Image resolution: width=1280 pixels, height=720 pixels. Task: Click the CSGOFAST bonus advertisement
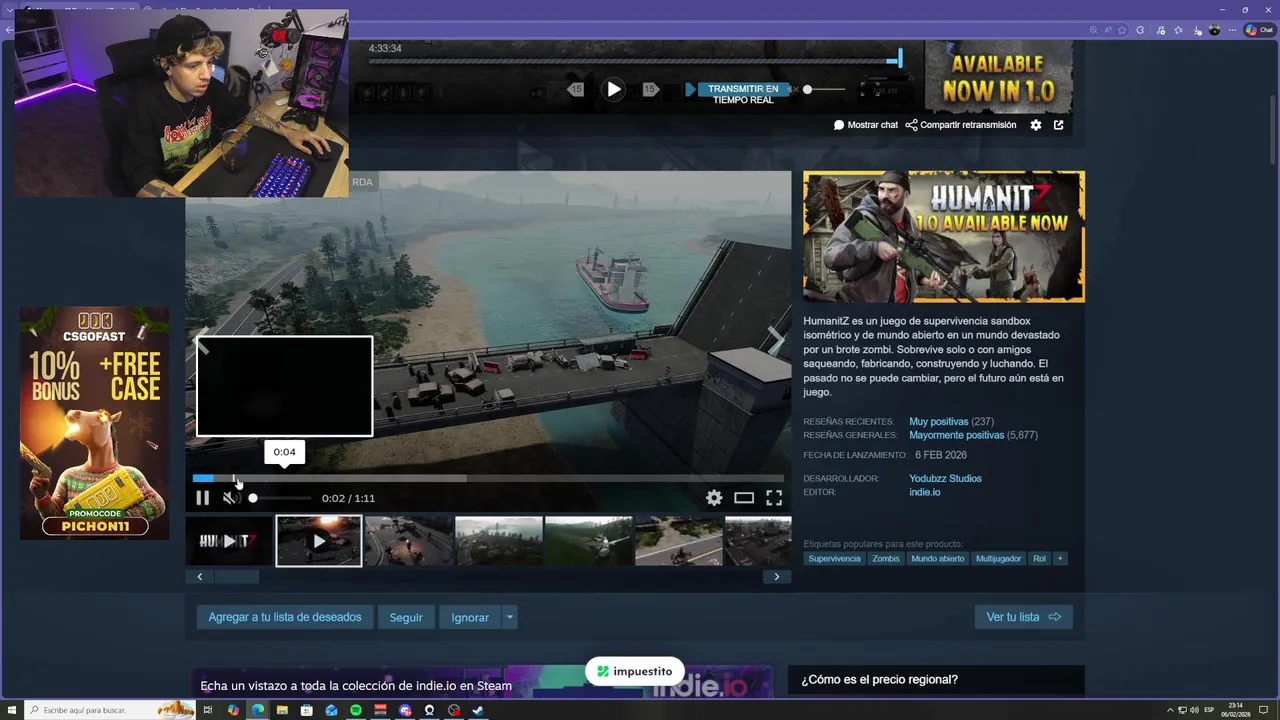click(95, 423)
